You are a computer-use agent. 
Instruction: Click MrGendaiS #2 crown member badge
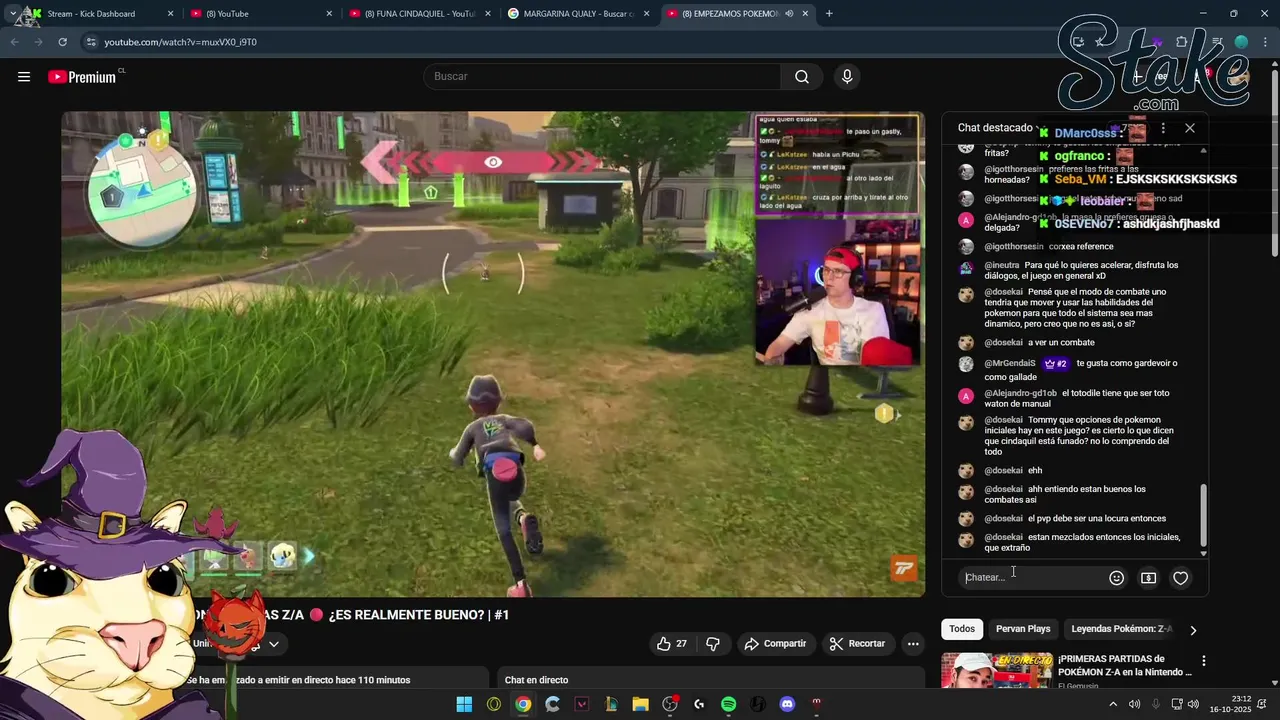(x=1056, y=364)
